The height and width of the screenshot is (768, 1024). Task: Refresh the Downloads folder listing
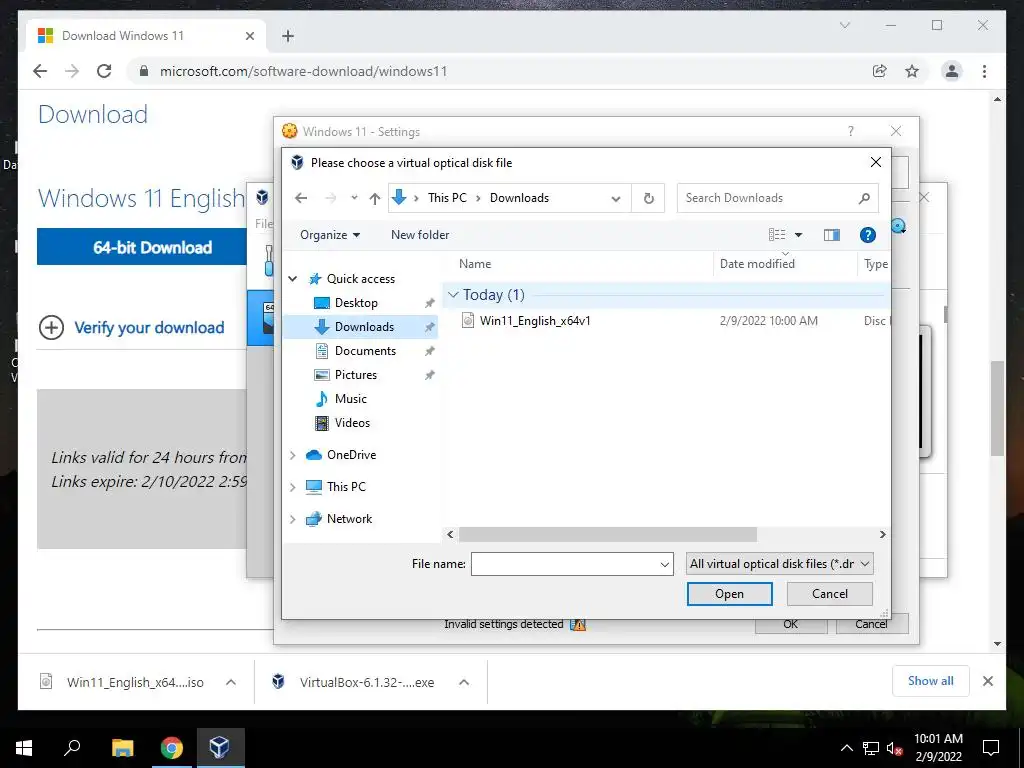pos(648,198)
